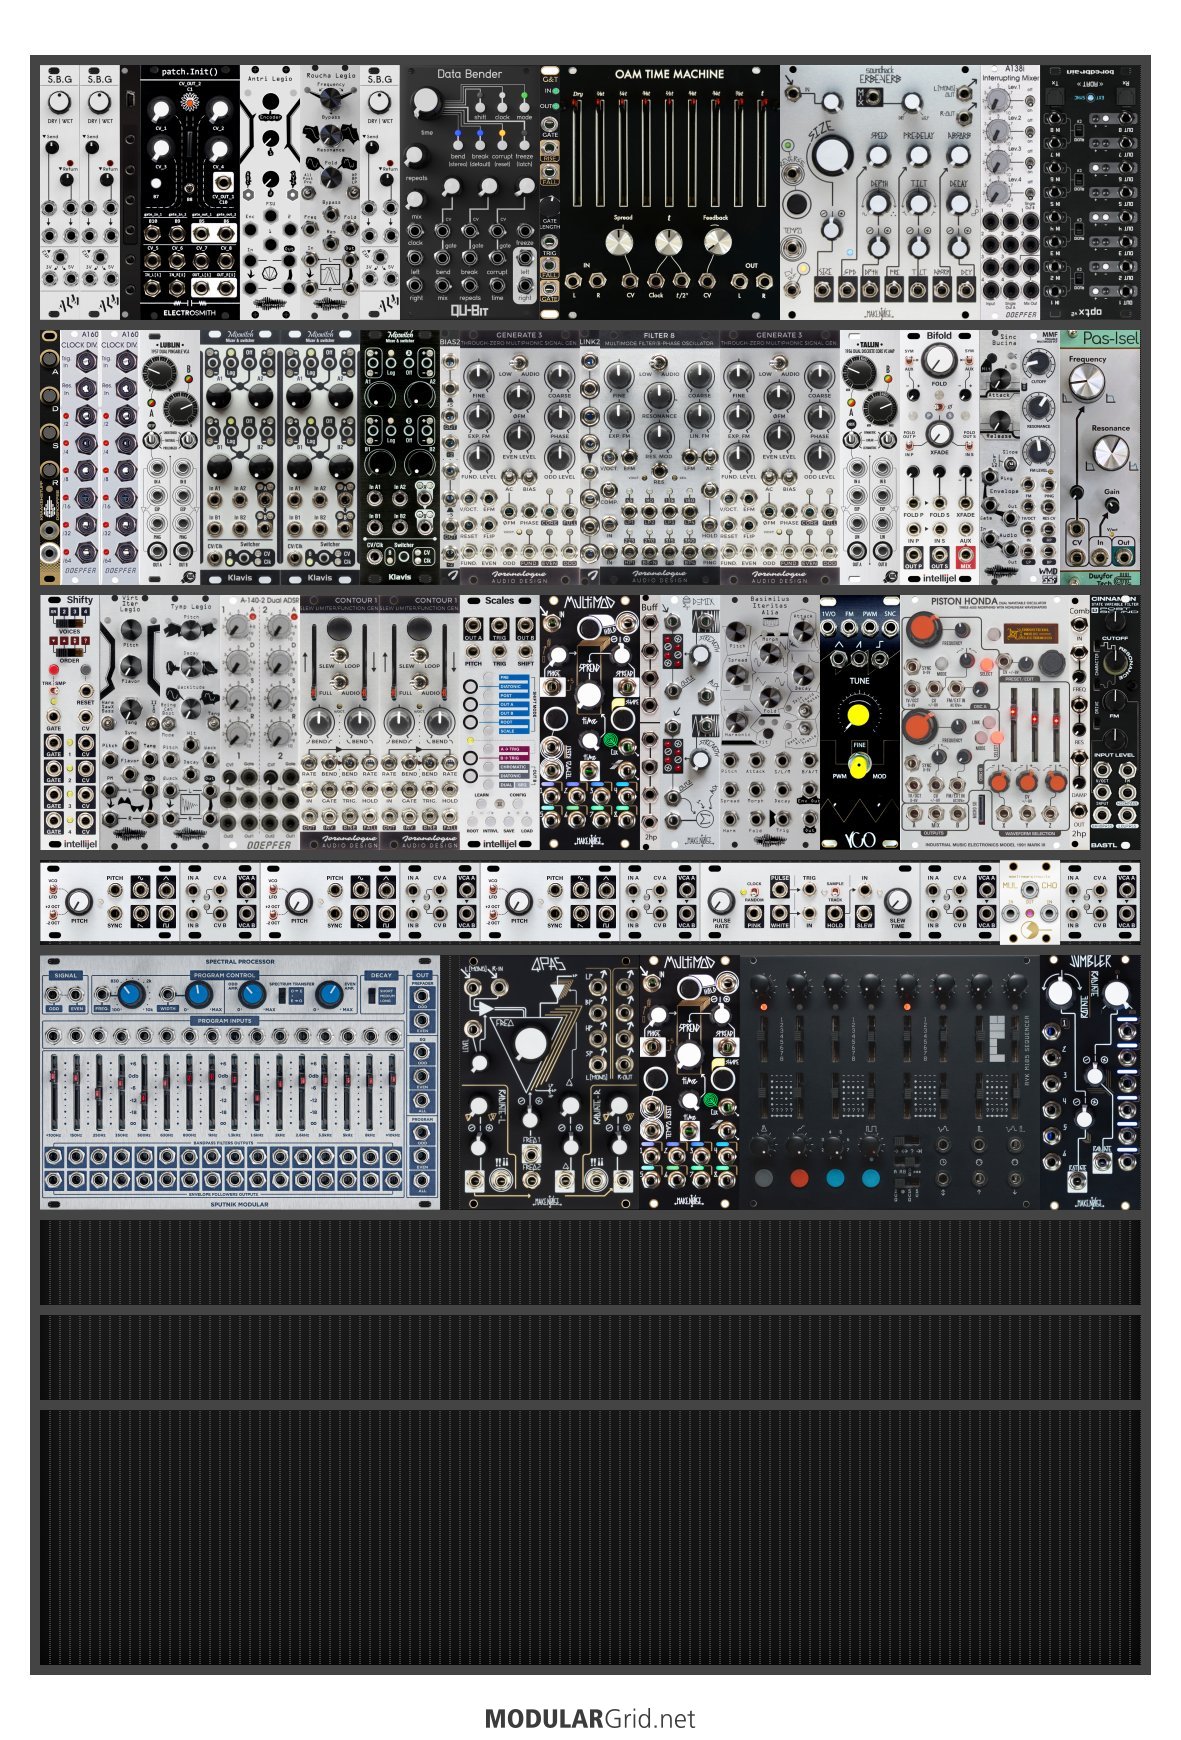Select the 2hp Comb module

pyautogui.click(x=1080, y=722)
